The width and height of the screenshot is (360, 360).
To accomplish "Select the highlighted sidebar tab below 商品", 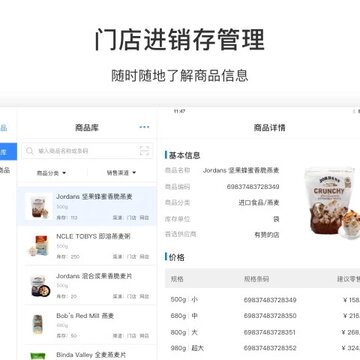I will [8, 152].
